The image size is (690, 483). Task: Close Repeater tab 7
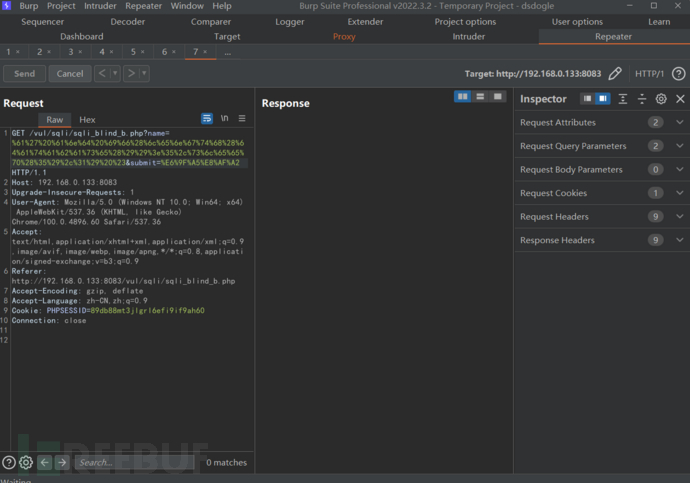tap(205, 52)
